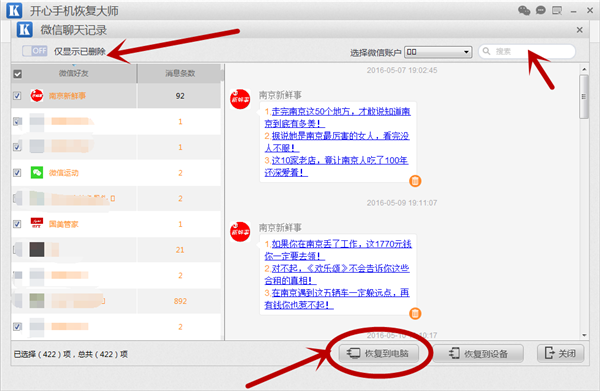Viewport: 600px width, 391px height.
Task: Click the 开心手机恢复大师 K logo
Action: (14, 10)
